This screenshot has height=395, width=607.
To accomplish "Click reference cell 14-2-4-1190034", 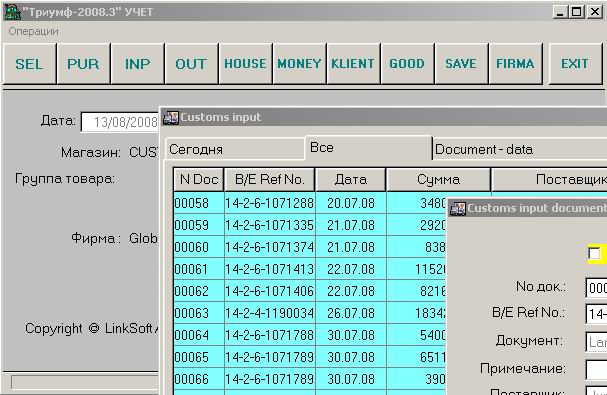I will tap(270, 313).
